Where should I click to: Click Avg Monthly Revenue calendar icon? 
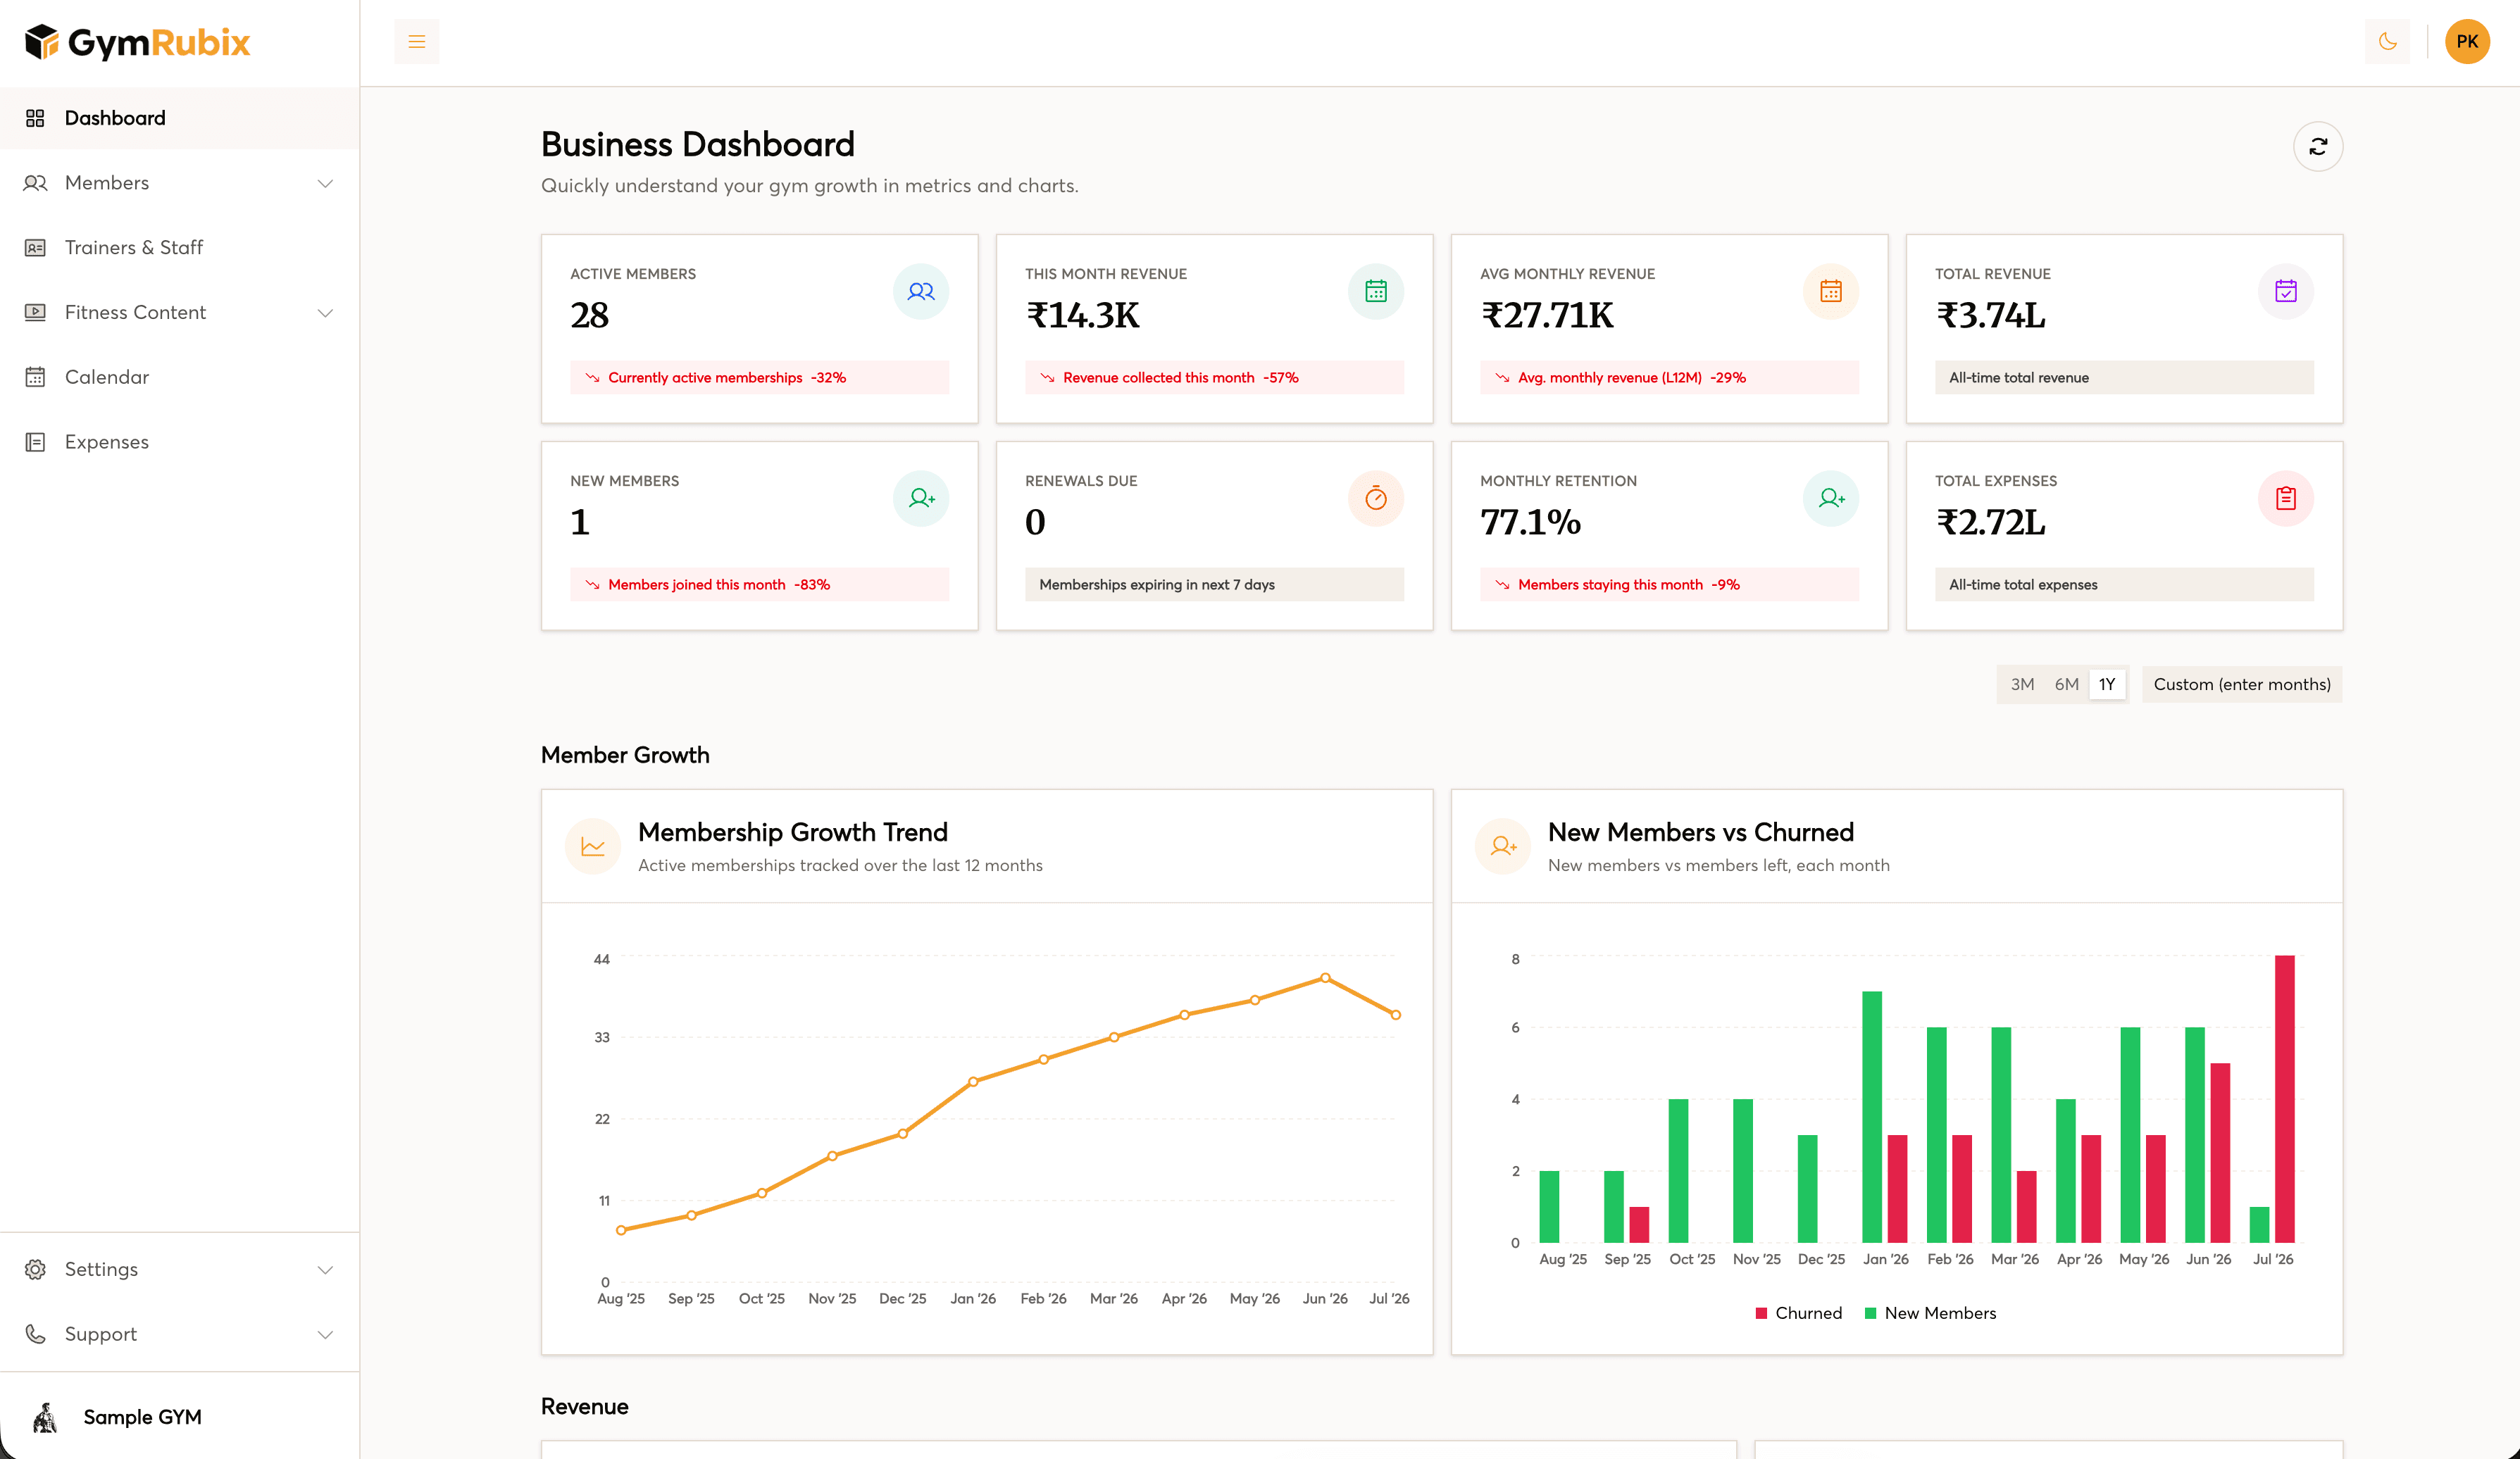[x=1831, y=291]
